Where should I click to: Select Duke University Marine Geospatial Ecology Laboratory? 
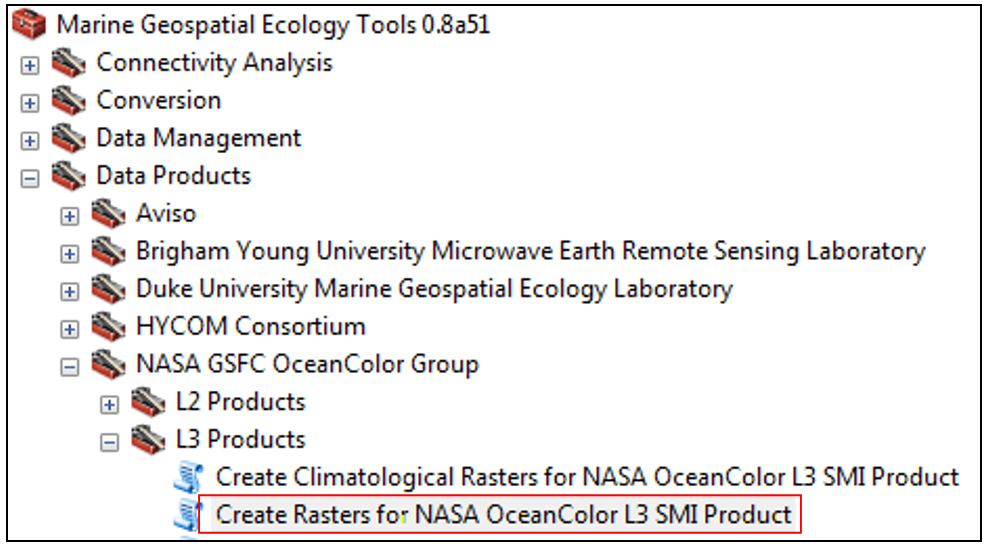[434, 290]
